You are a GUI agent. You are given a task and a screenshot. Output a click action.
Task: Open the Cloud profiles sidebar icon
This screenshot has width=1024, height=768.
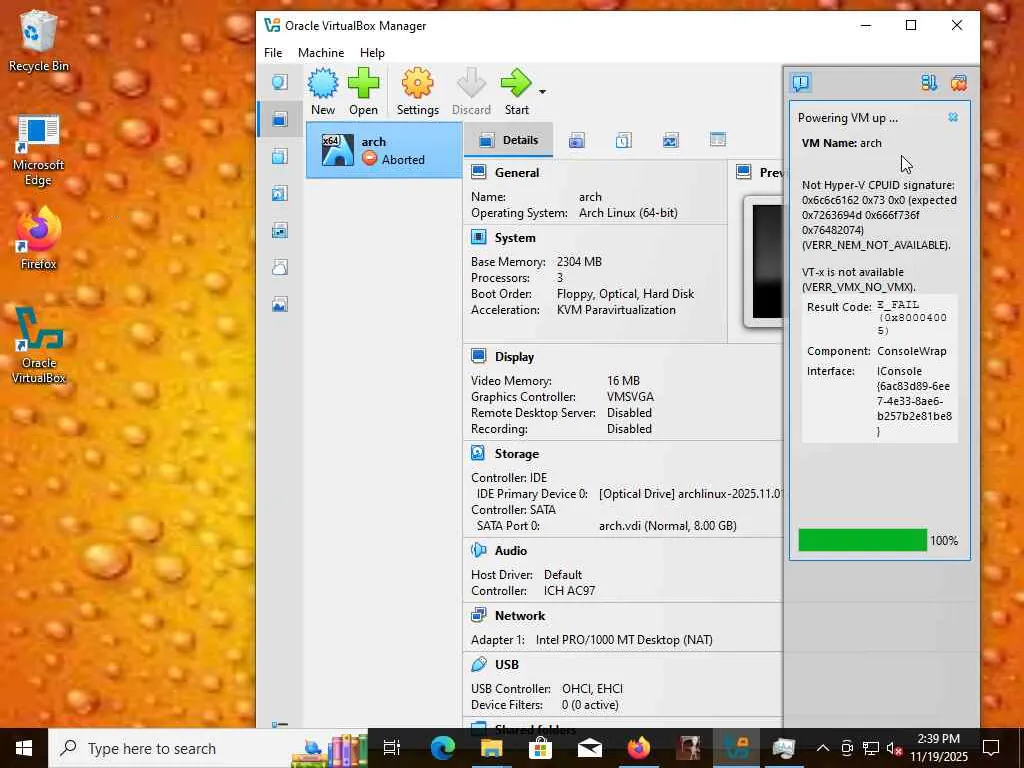point(280,267)
